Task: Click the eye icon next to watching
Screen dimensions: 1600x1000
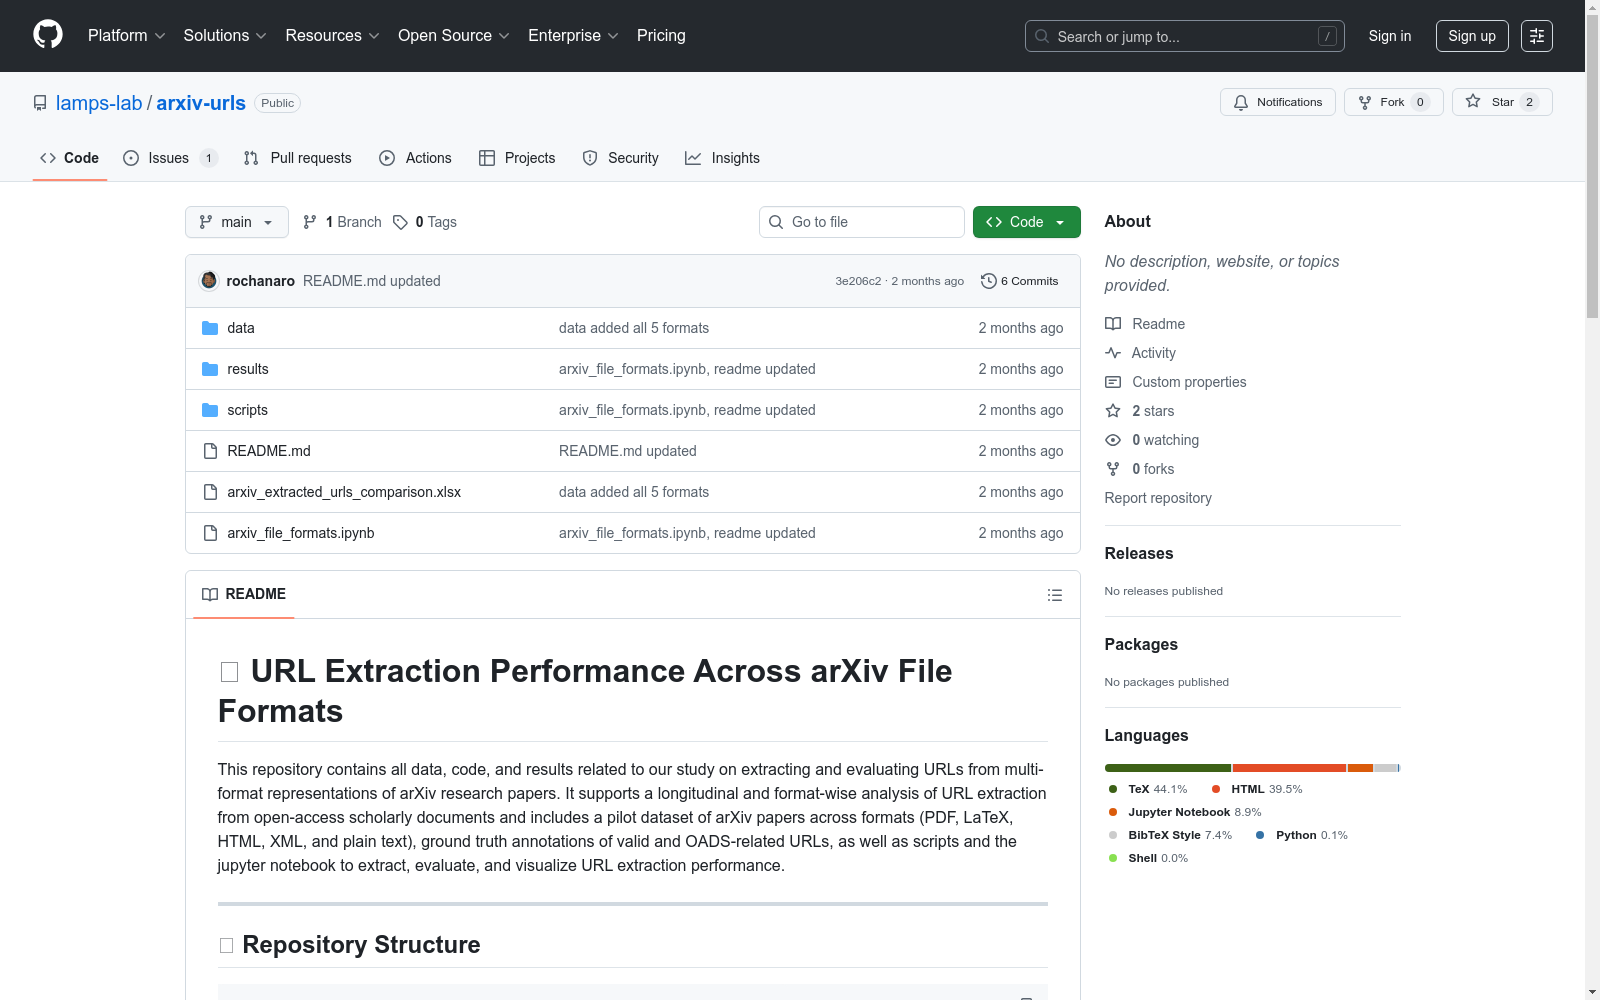Action: click(x=1113, y=440)
